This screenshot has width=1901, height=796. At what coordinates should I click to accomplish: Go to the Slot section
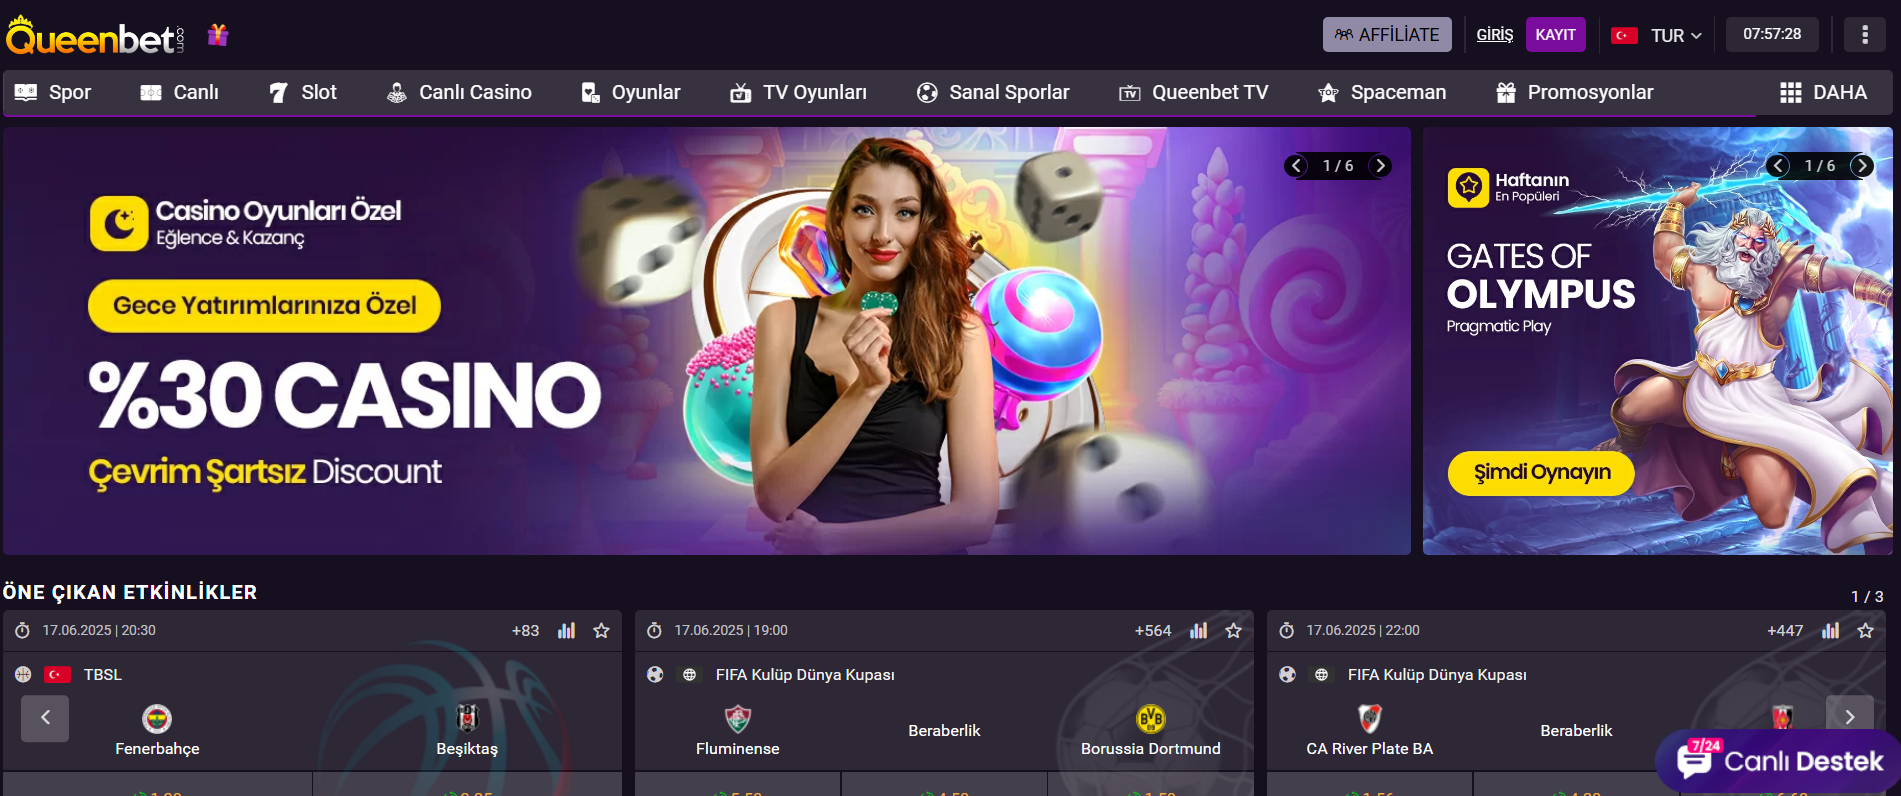pos(303,93)
